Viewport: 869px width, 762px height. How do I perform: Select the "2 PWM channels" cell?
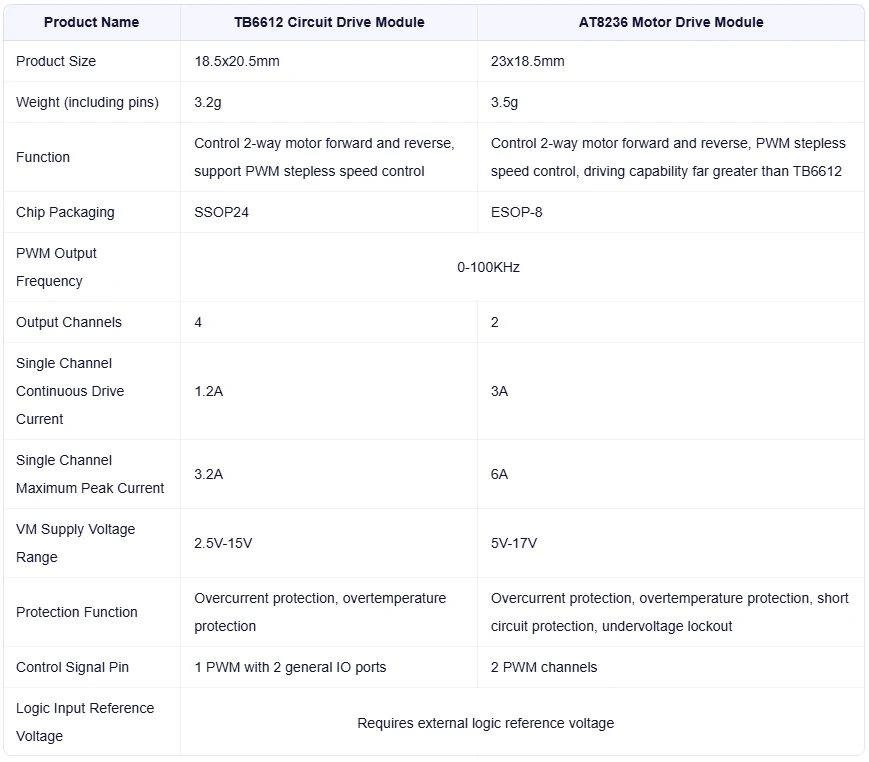tap(544, 667)
